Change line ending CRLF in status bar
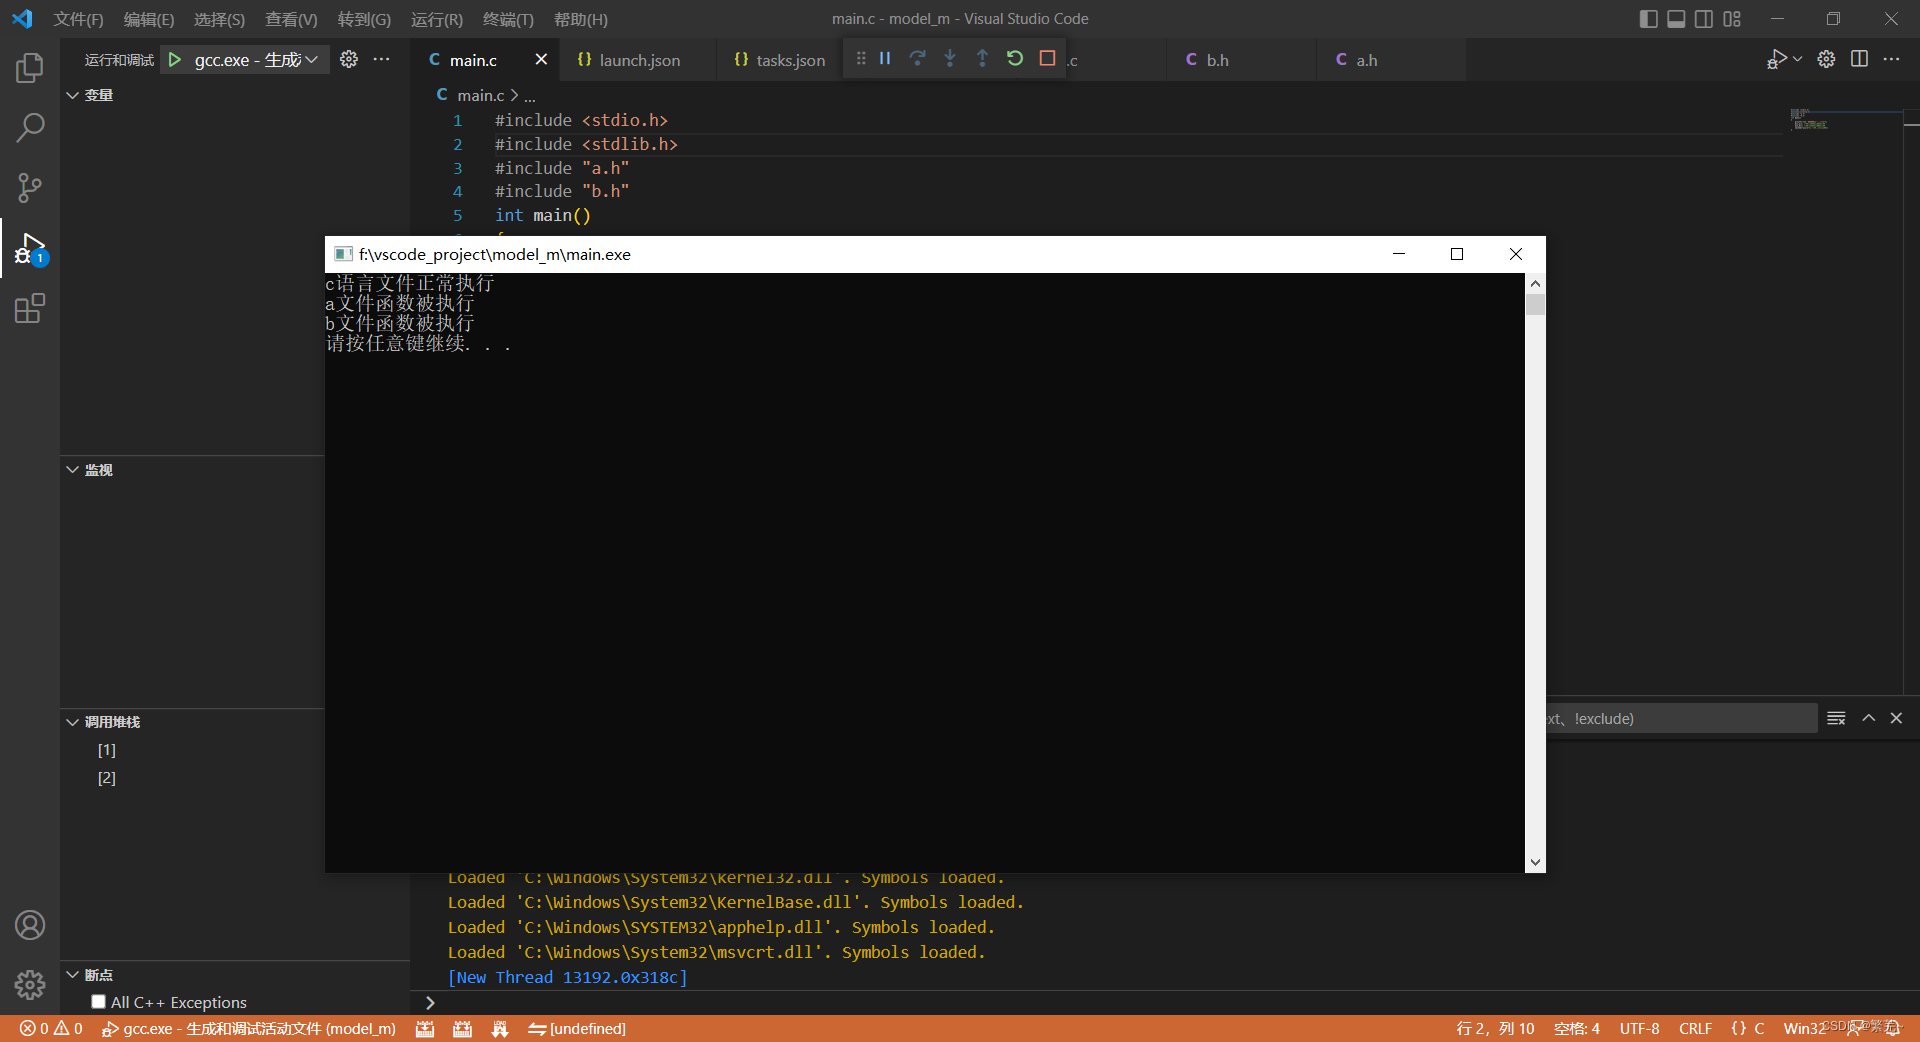 tap(1695, 1028)
